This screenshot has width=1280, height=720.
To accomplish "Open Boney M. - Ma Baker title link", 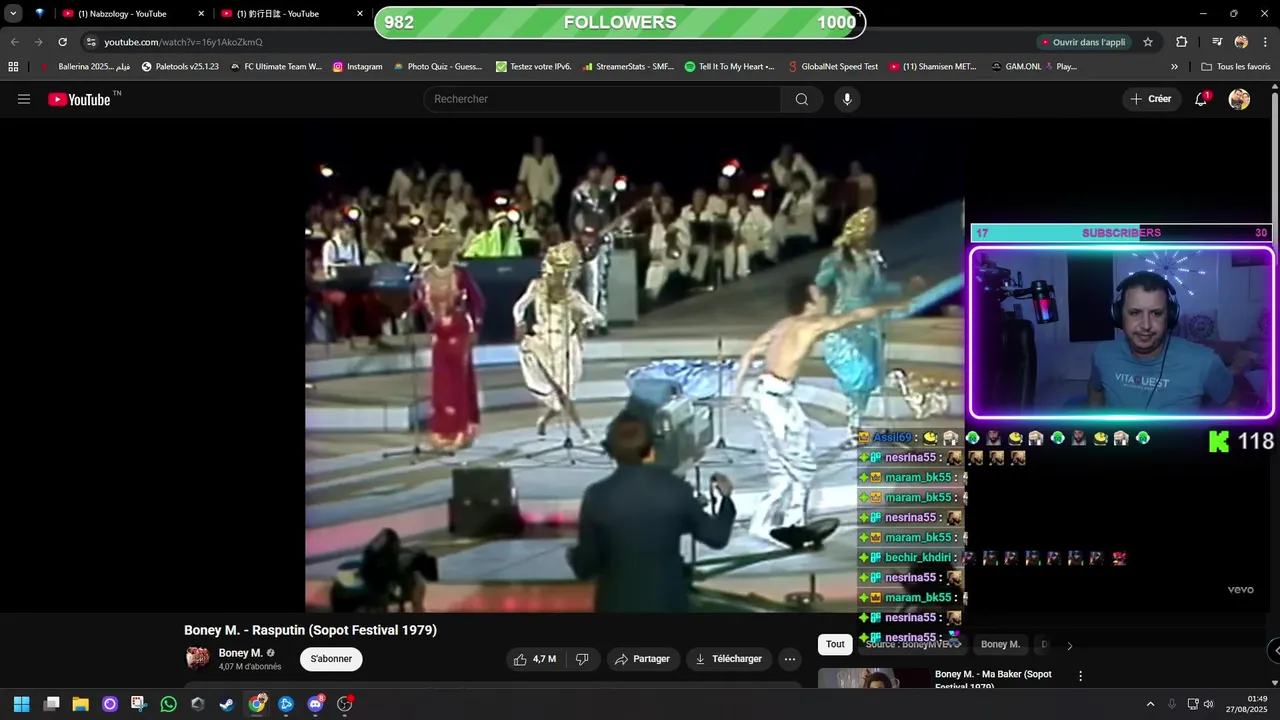I will click(x=993, y=680).
